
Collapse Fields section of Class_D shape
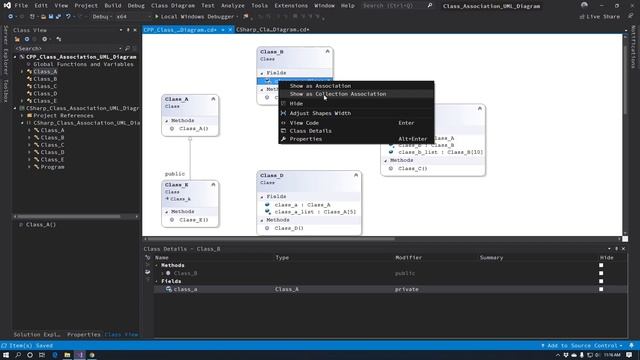[x=262, y=197]
